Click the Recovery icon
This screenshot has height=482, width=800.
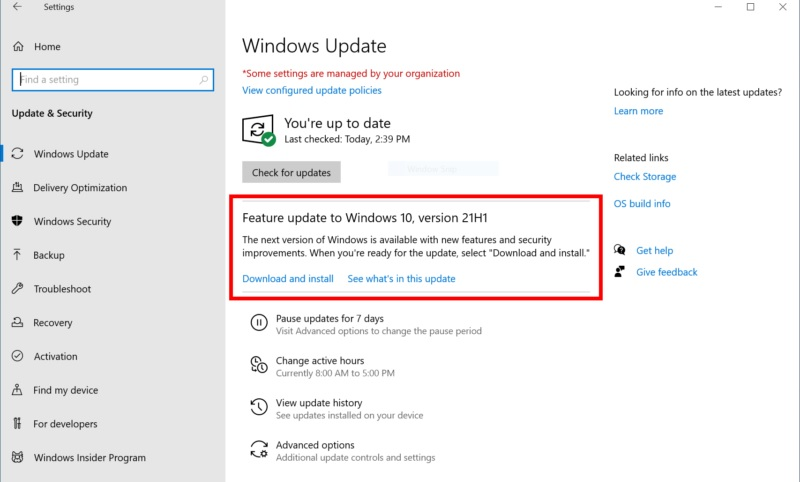pos(17,322)
